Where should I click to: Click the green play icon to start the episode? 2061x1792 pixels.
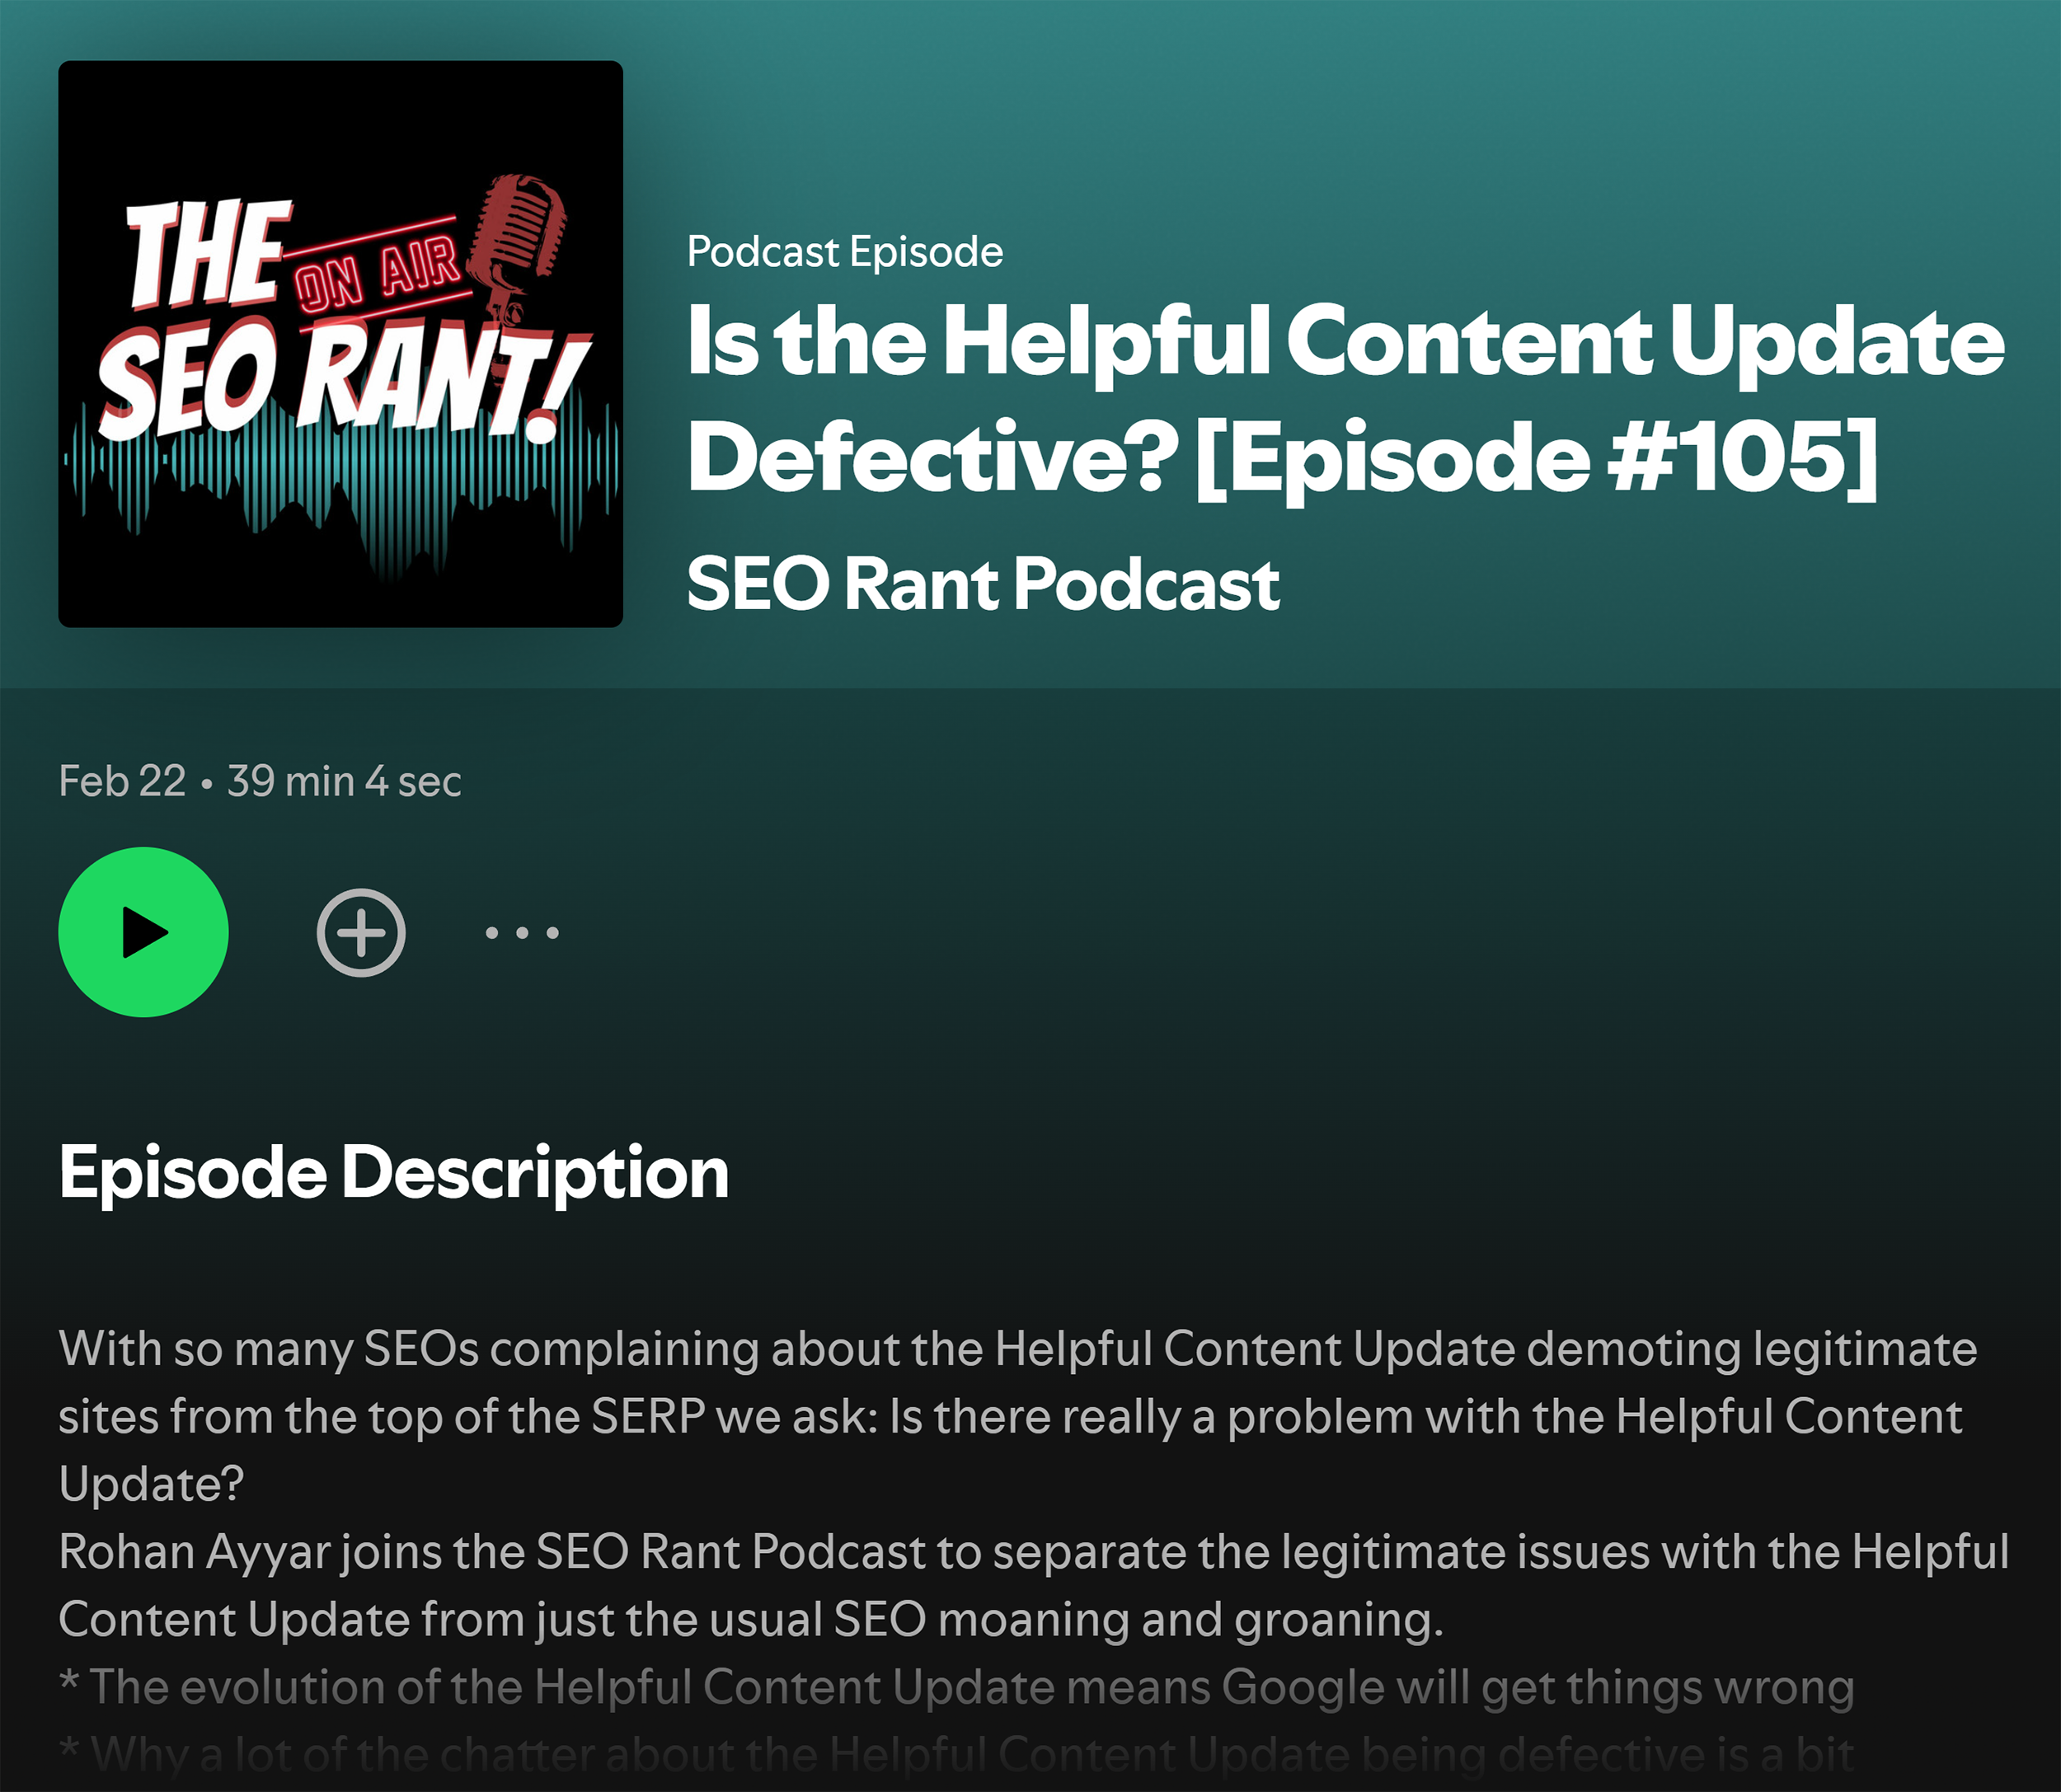pyautogui.click(x=144, y=932)
